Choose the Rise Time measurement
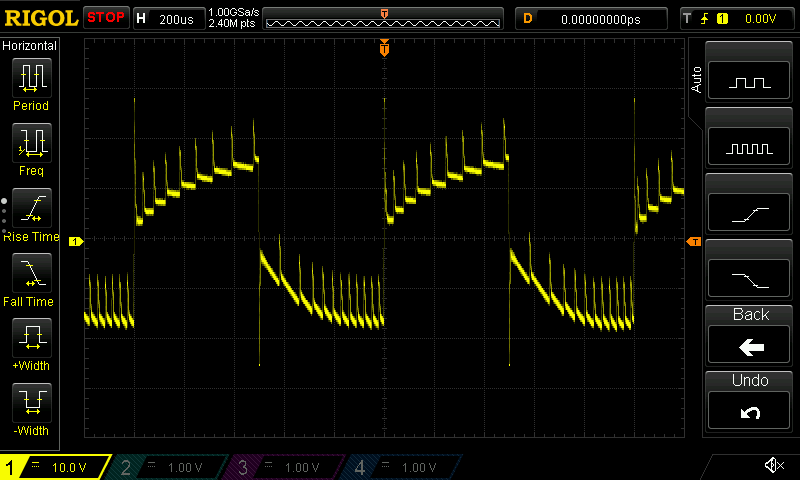Viewport: 800px width, 480px height. pos(32,208)
